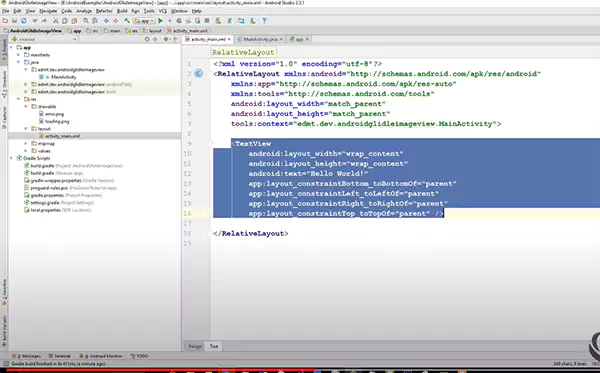Click the navigate Forward arrow icon
The image size is (600, 373).
(x=115, y=21)
